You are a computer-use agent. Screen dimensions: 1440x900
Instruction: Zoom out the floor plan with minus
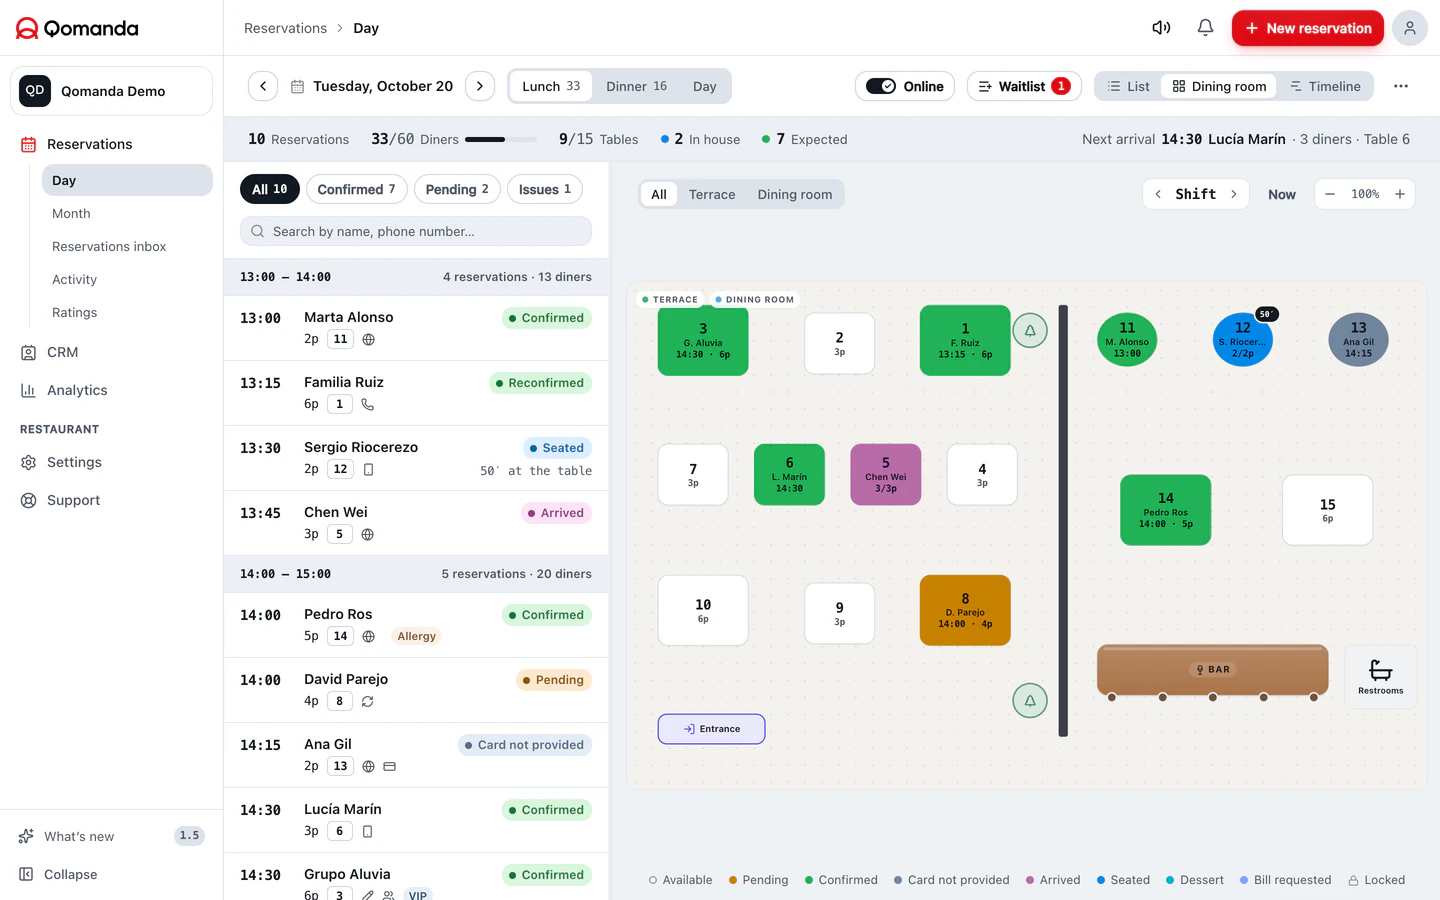pos(1330,194)
